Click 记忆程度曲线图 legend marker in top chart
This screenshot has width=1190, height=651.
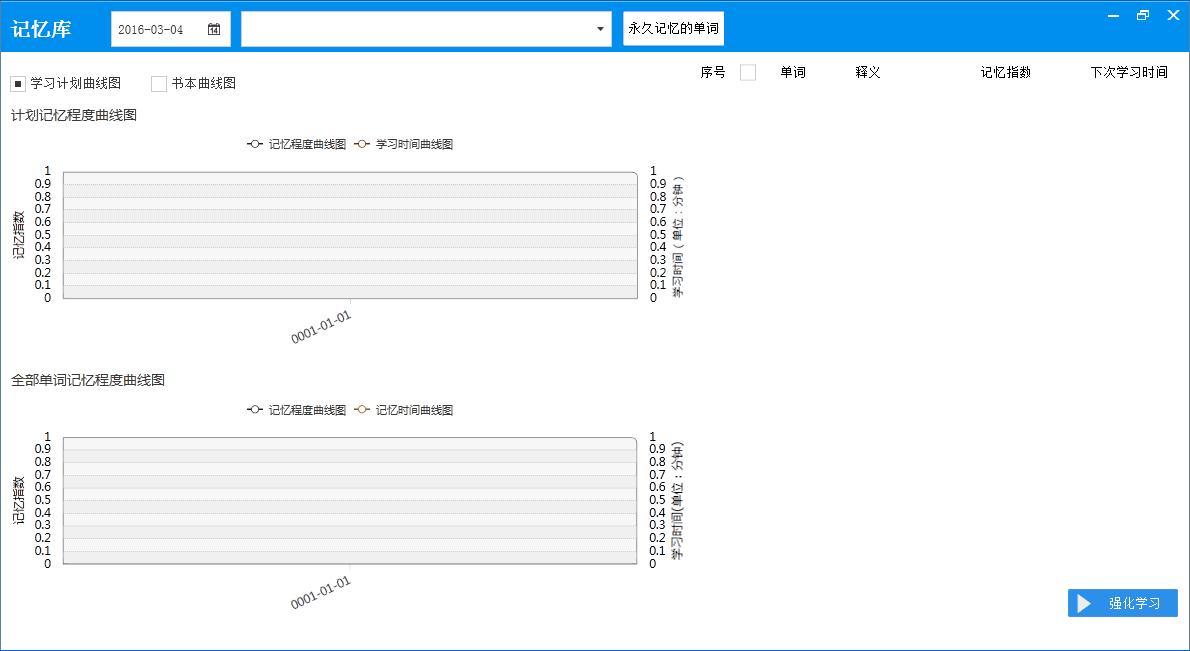pyautogui.click(x=256, y=144)
